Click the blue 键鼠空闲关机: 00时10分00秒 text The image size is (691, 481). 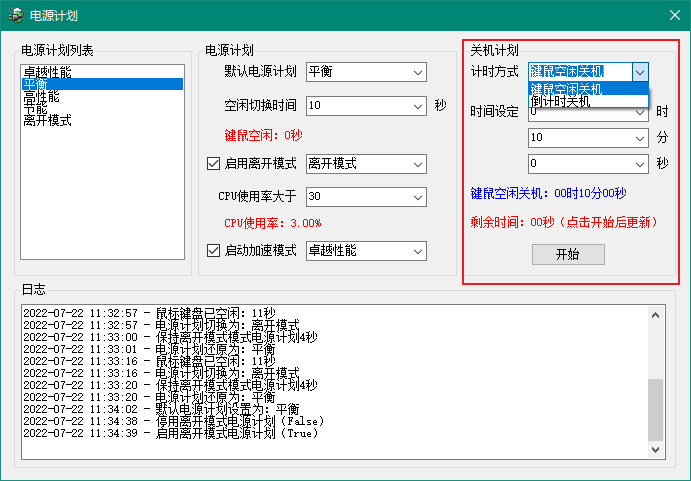coord(548,193)
